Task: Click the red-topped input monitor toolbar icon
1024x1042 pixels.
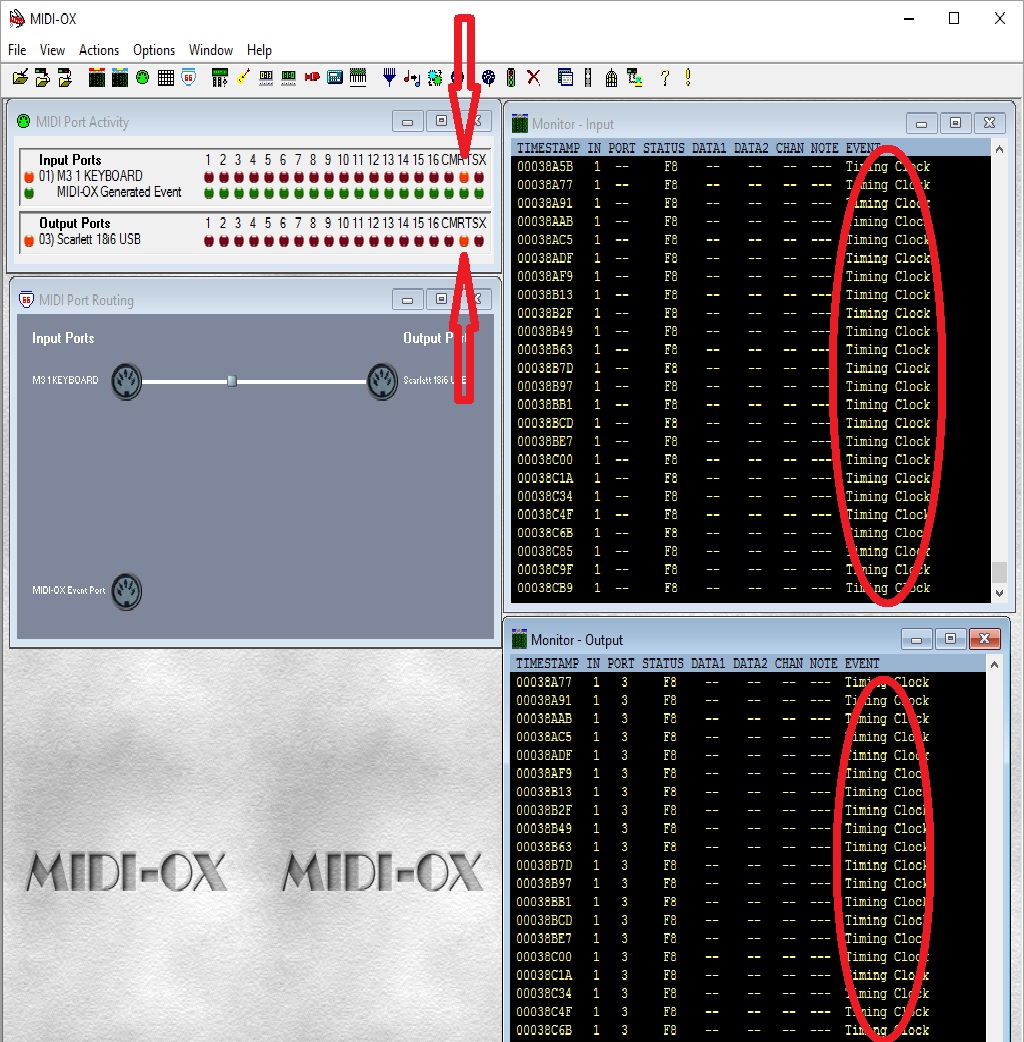Action: point(97,78)
